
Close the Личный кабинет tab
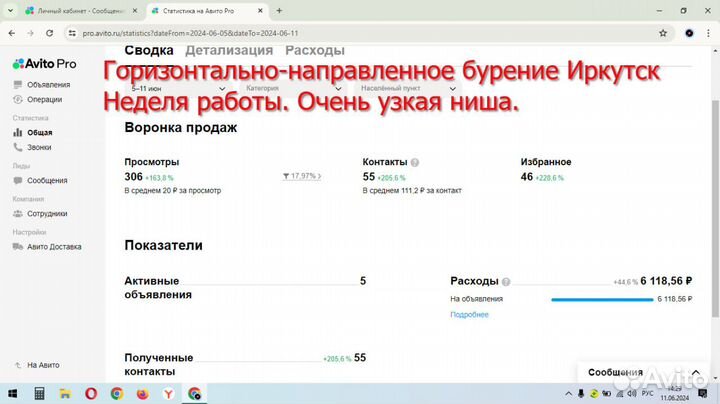click(x=135, y=11)
